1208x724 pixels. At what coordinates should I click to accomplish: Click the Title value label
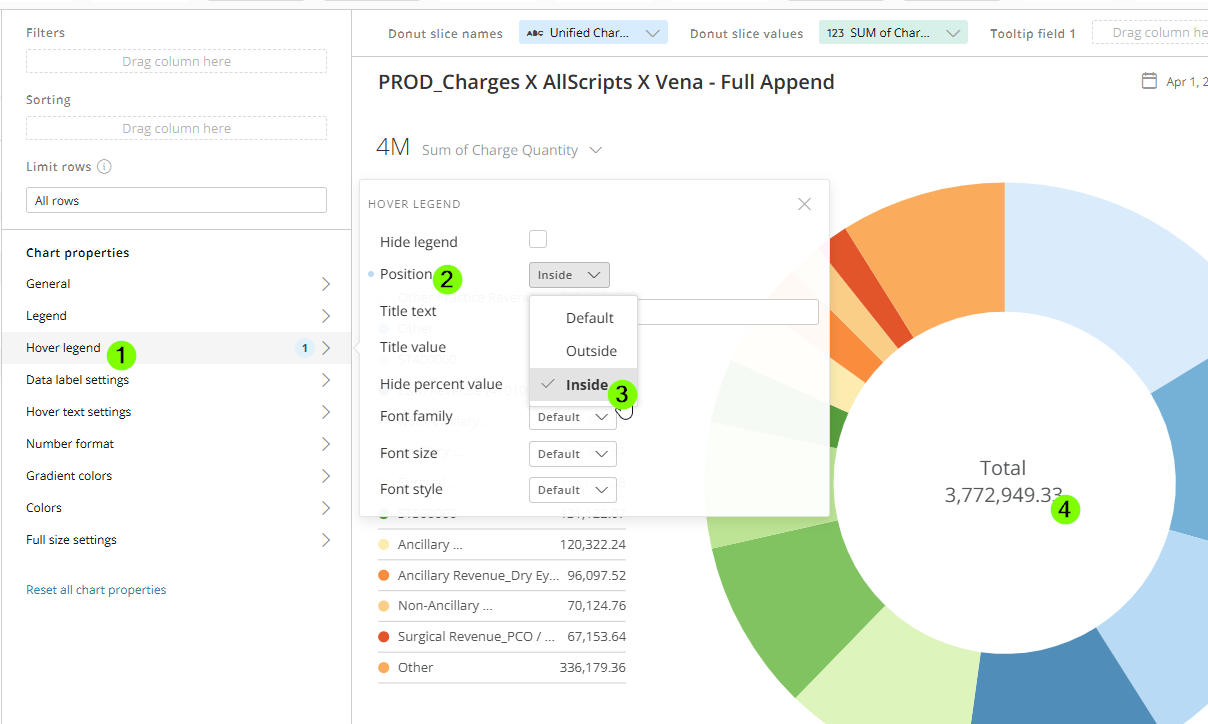click(x=413, y=347)
